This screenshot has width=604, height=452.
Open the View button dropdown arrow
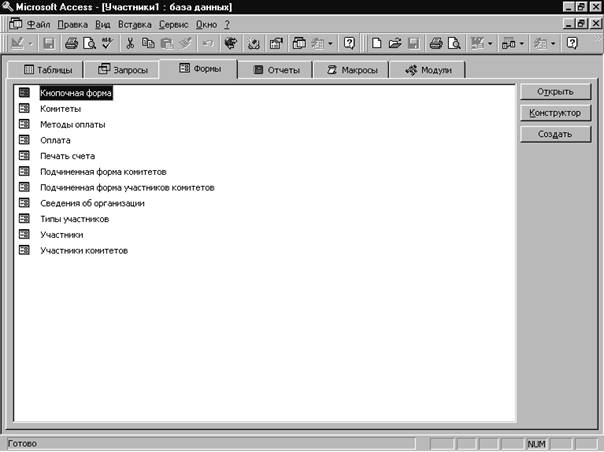(30, 44)
